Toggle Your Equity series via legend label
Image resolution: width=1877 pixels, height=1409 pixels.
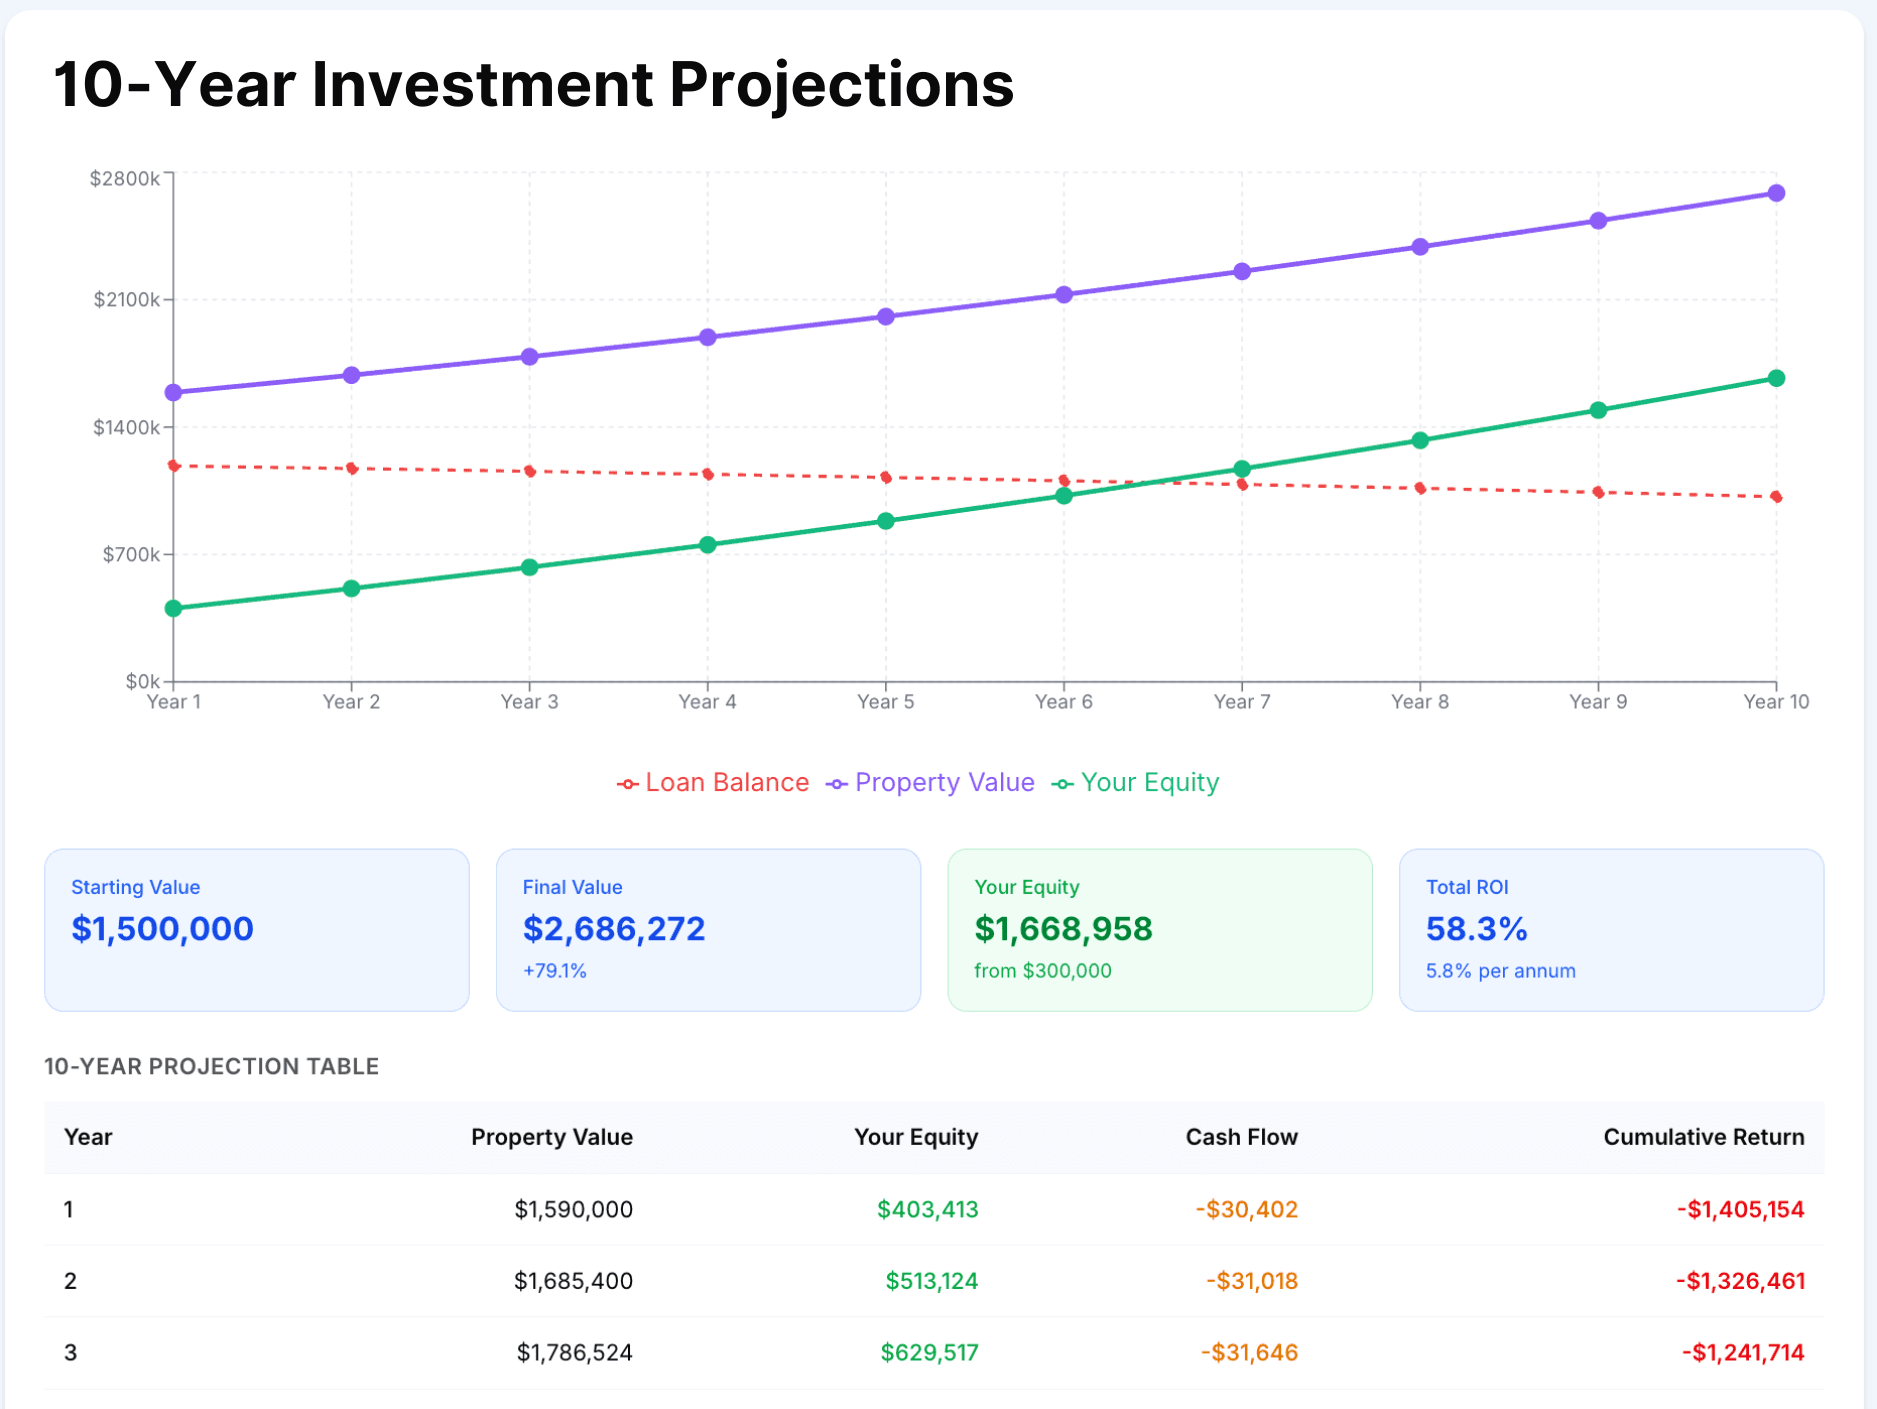1150,782
